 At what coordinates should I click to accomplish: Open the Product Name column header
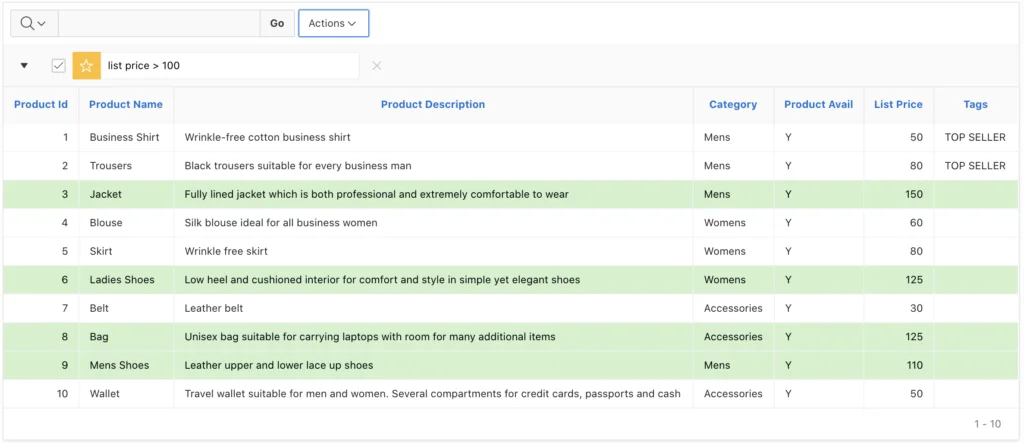coord(126,105)
